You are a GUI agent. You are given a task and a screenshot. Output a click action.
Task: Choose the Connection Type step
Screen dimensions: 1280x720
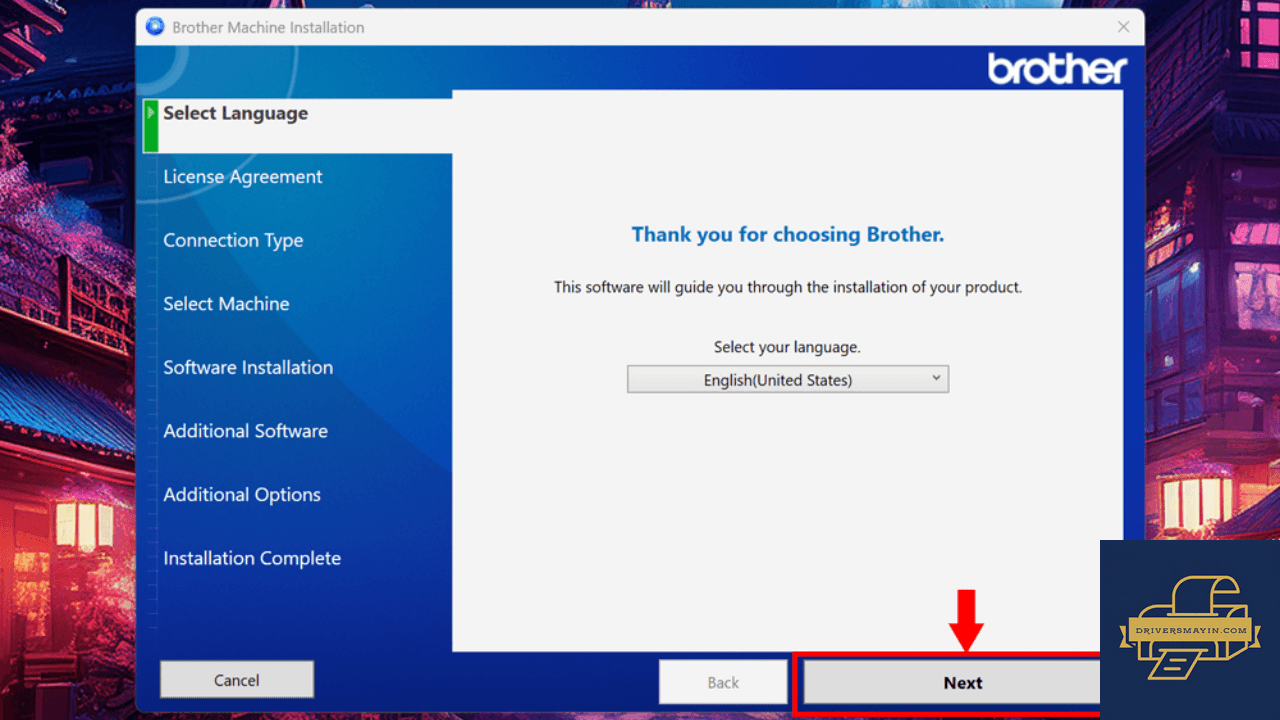point(233,241)
